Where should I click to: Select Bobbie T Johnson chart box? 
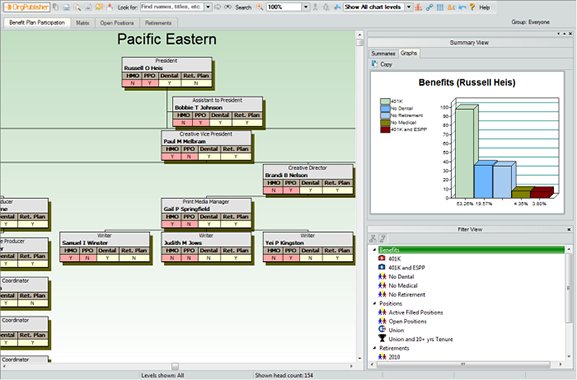217,112
